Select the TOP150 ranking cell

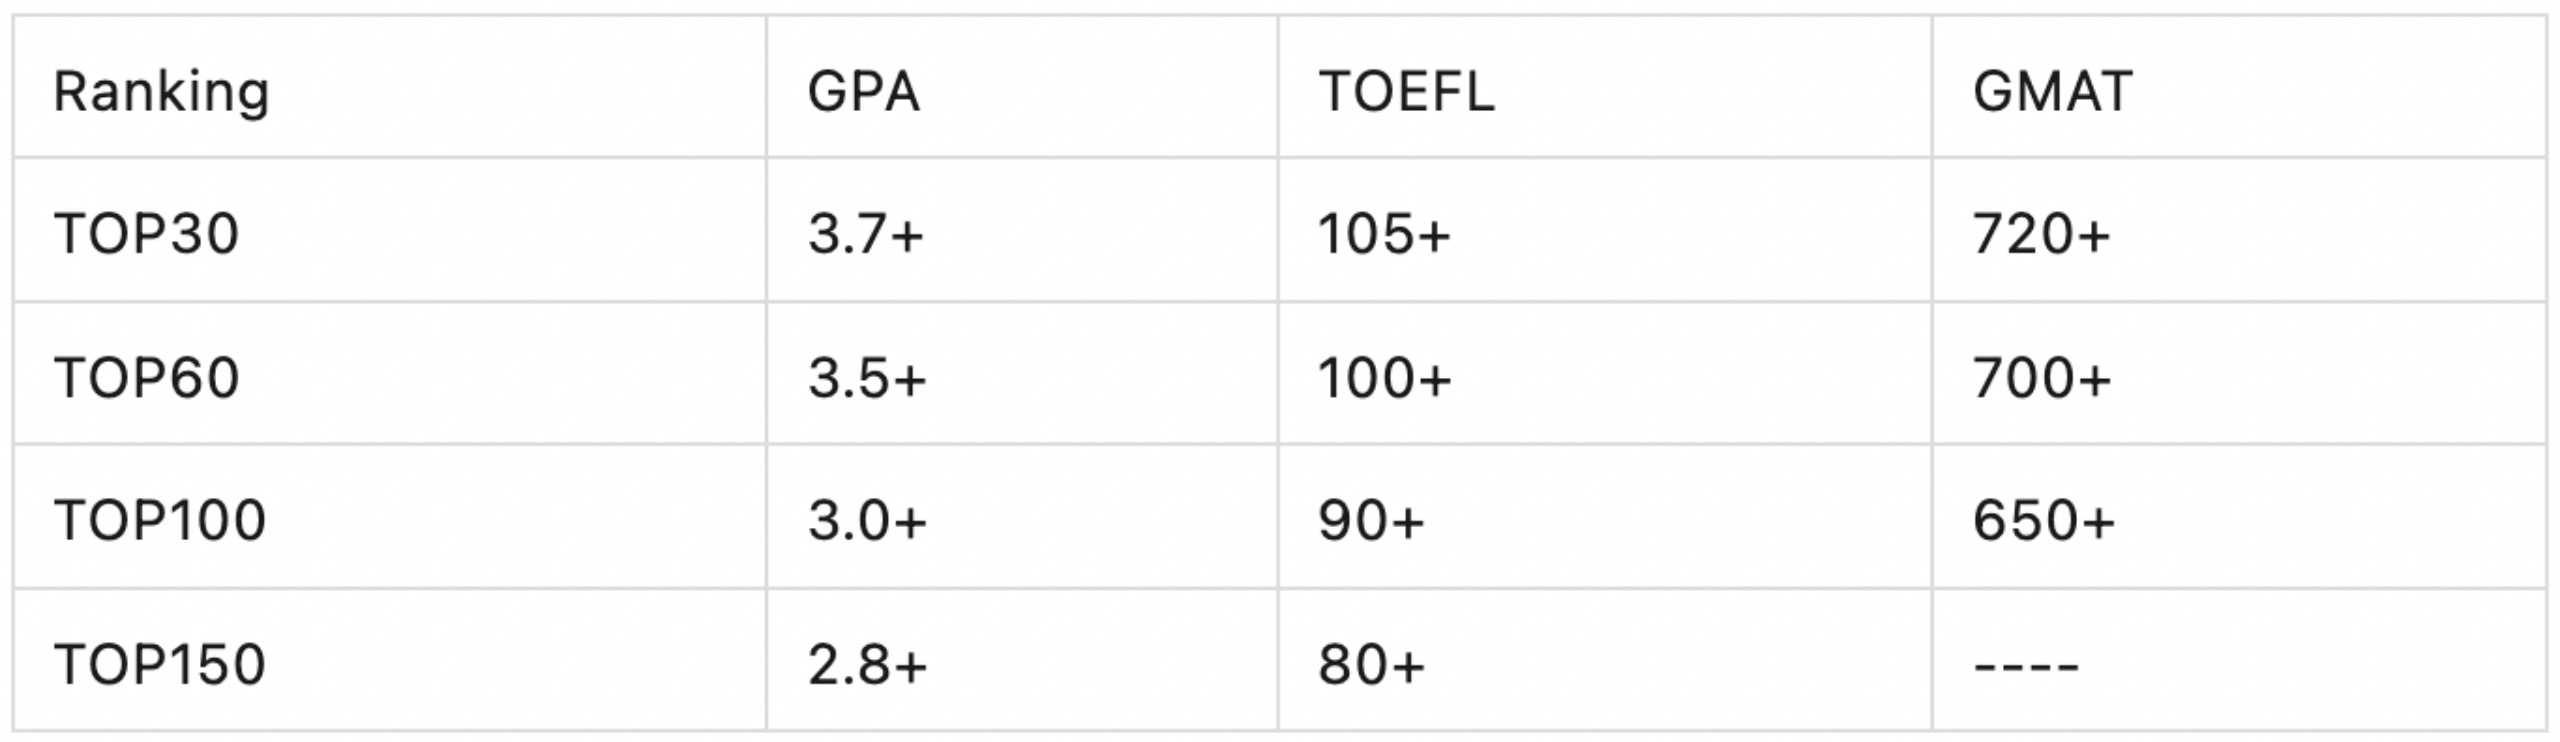pos(390,660)
